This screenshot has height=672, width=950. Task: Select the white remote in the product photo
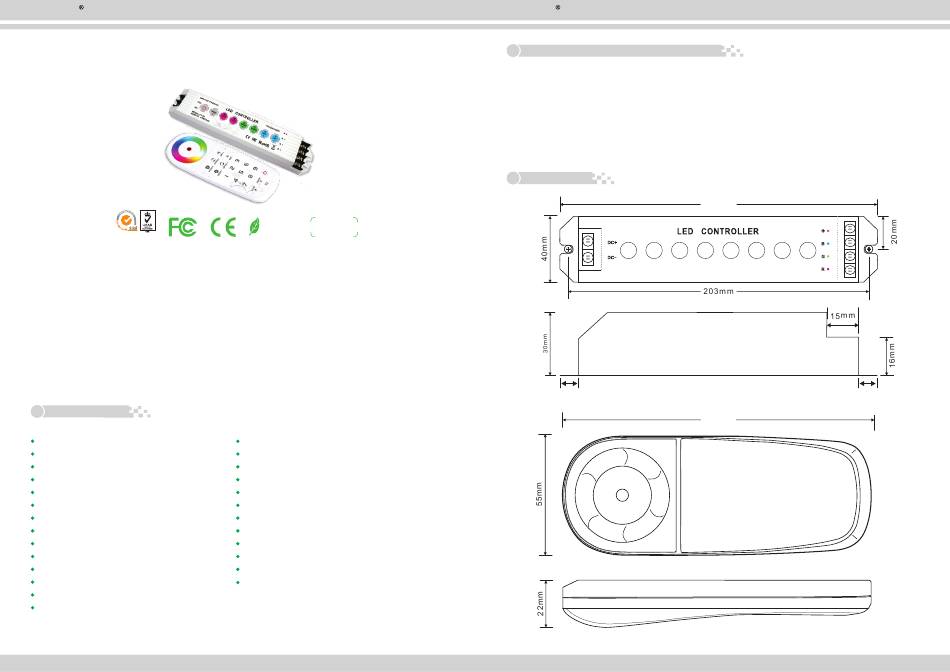(x=223, y=167)
